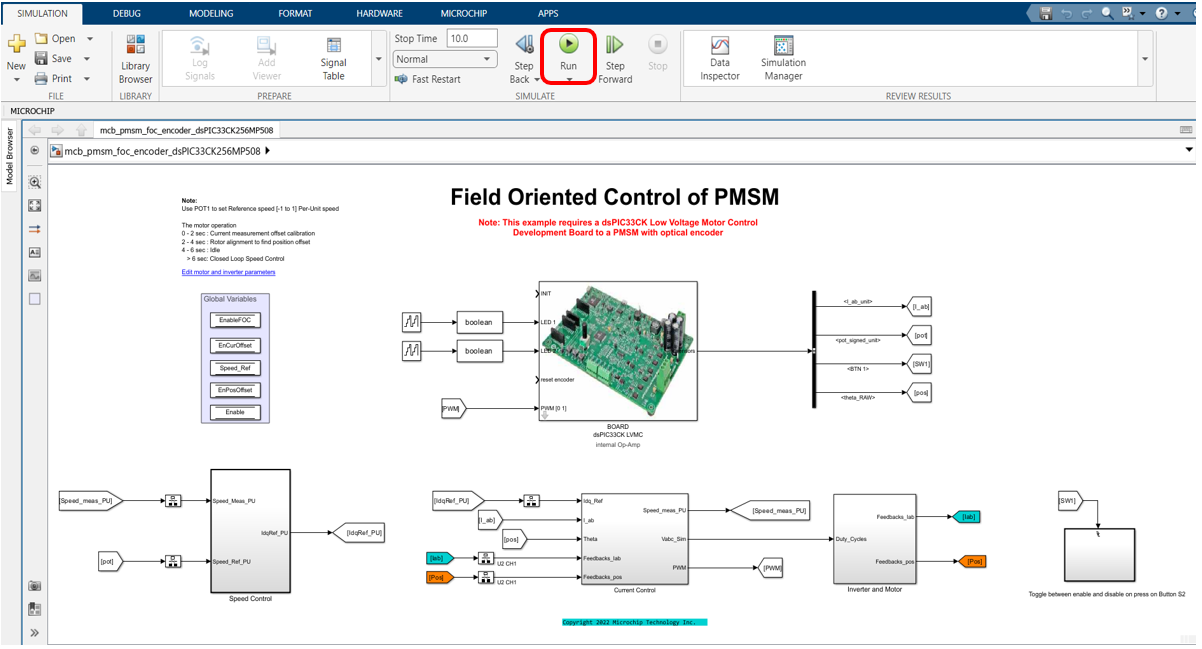This screenshot has height=649, width=1202.
Task: Click the Open folder button
Action: tap(56, 39)
